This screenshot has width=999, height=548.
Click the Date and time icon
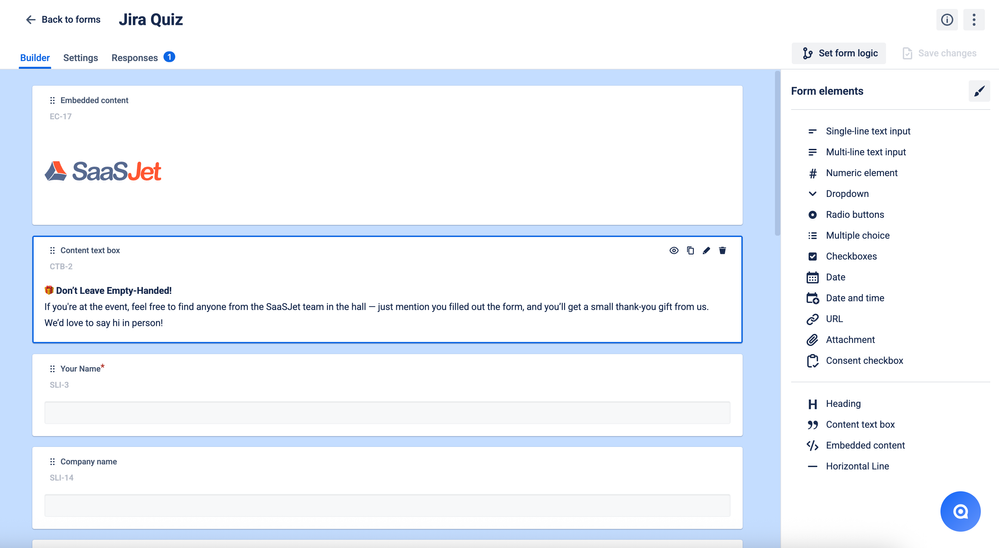[x=812, y=298]
